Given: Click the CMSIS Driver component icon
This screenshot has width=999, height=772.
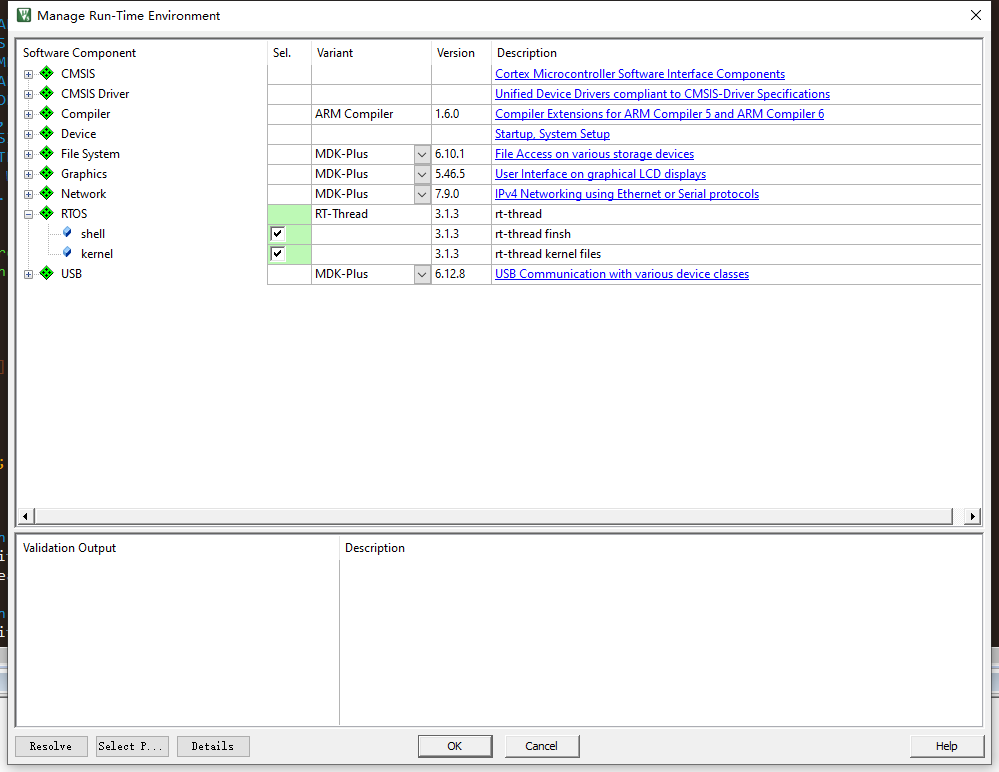Looking at the screenshot, I should tap(46, 93).
